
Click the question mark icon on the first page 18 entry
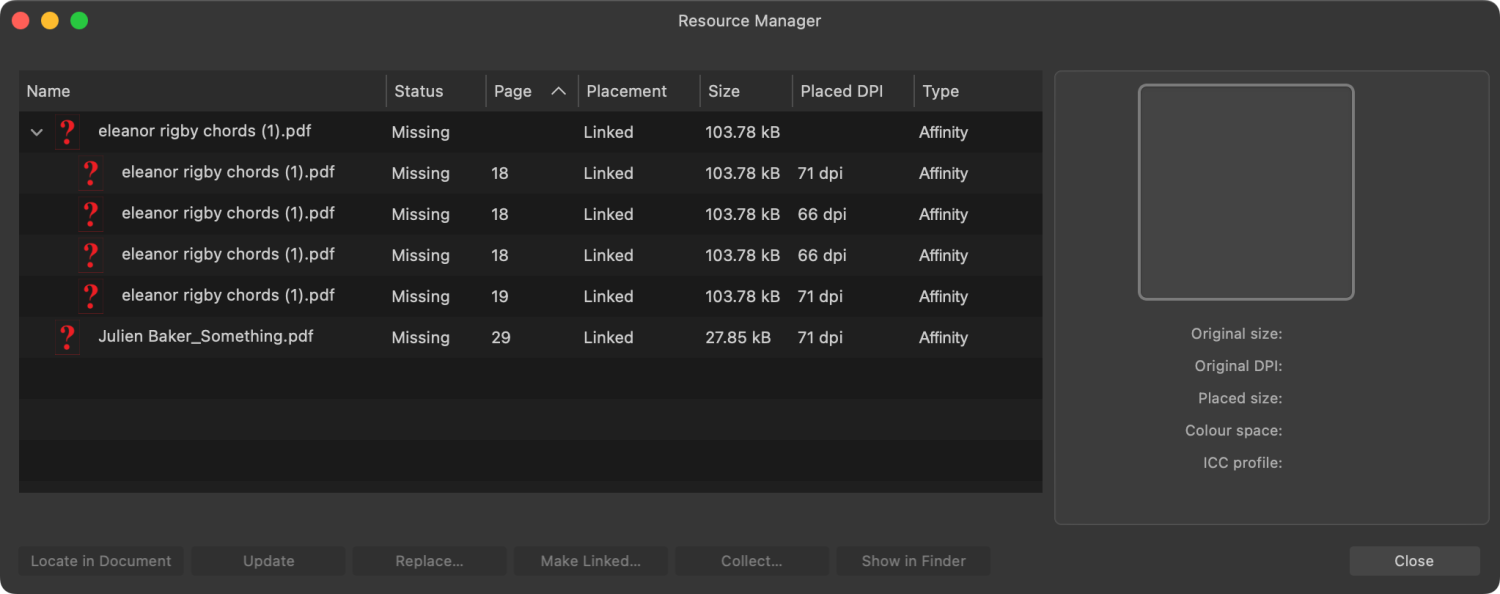click(91, 173)
